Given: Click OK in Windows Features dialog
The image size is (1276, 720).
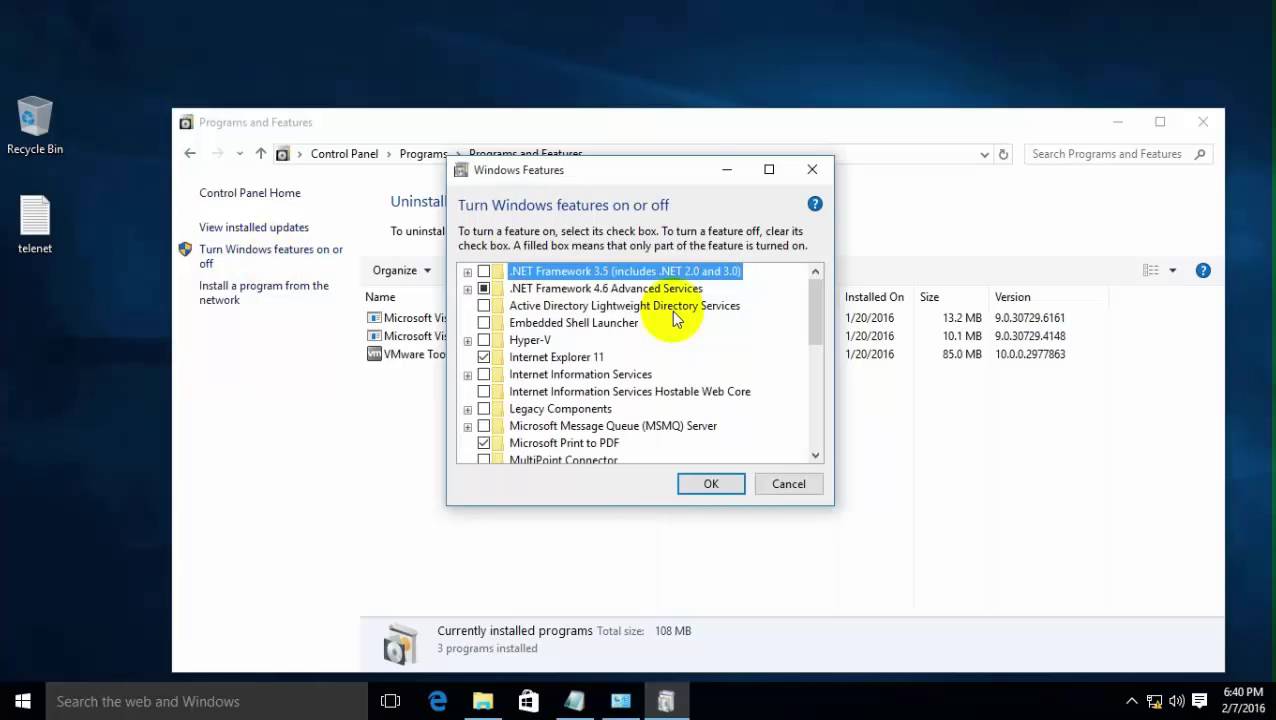Looking at the screenshot, I should (711, 484).
